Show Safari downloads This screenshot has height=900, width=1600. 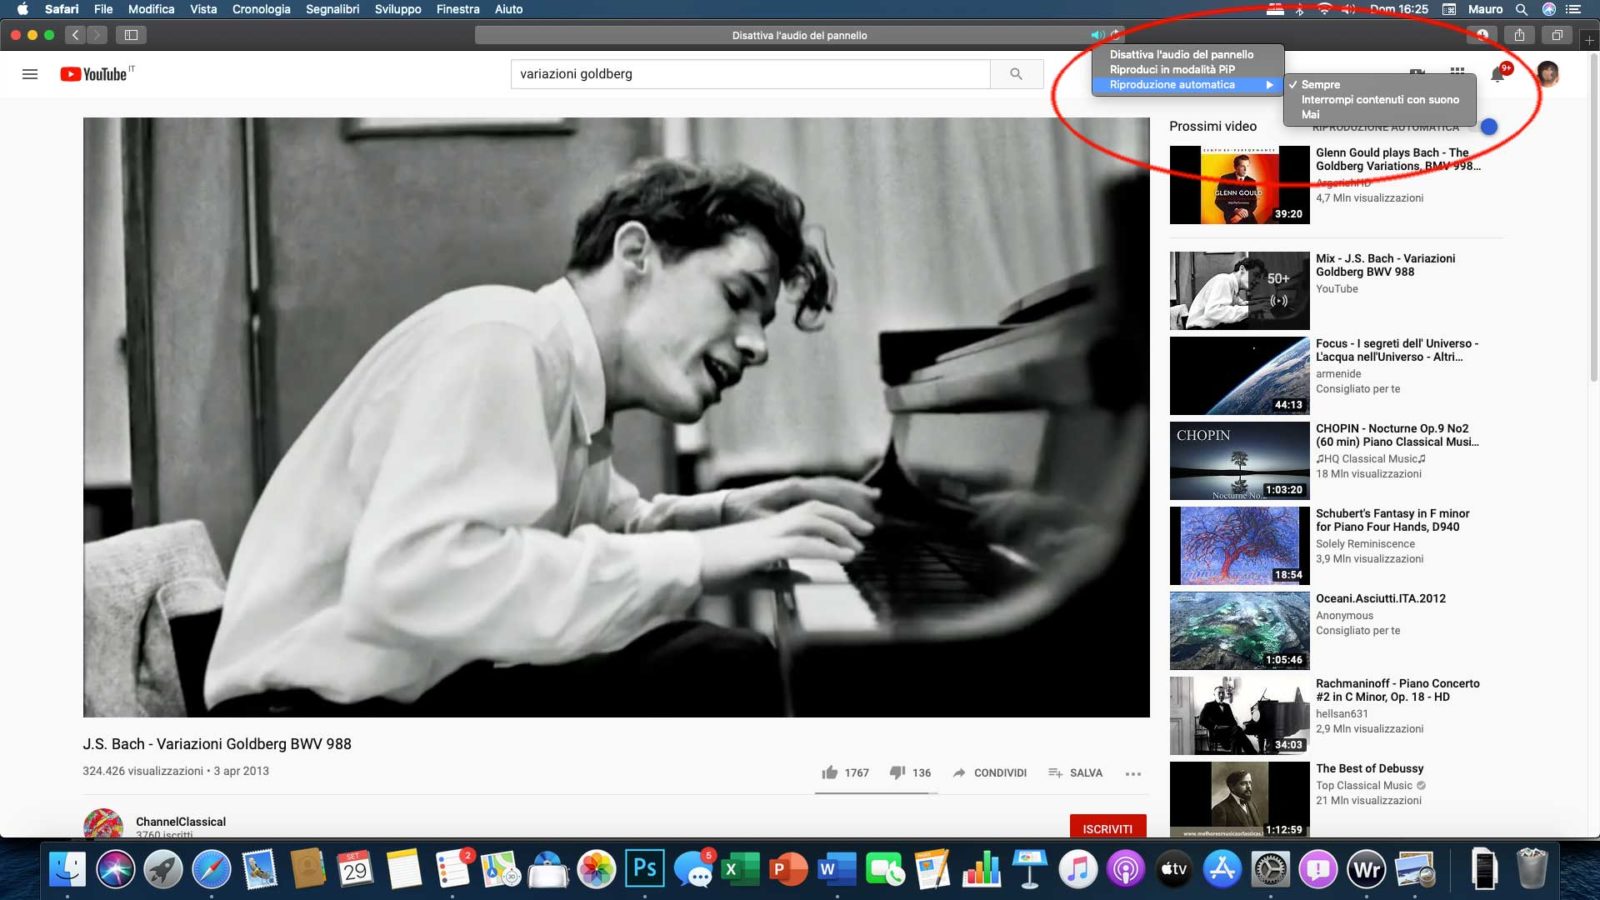(x=1482, y=35)
